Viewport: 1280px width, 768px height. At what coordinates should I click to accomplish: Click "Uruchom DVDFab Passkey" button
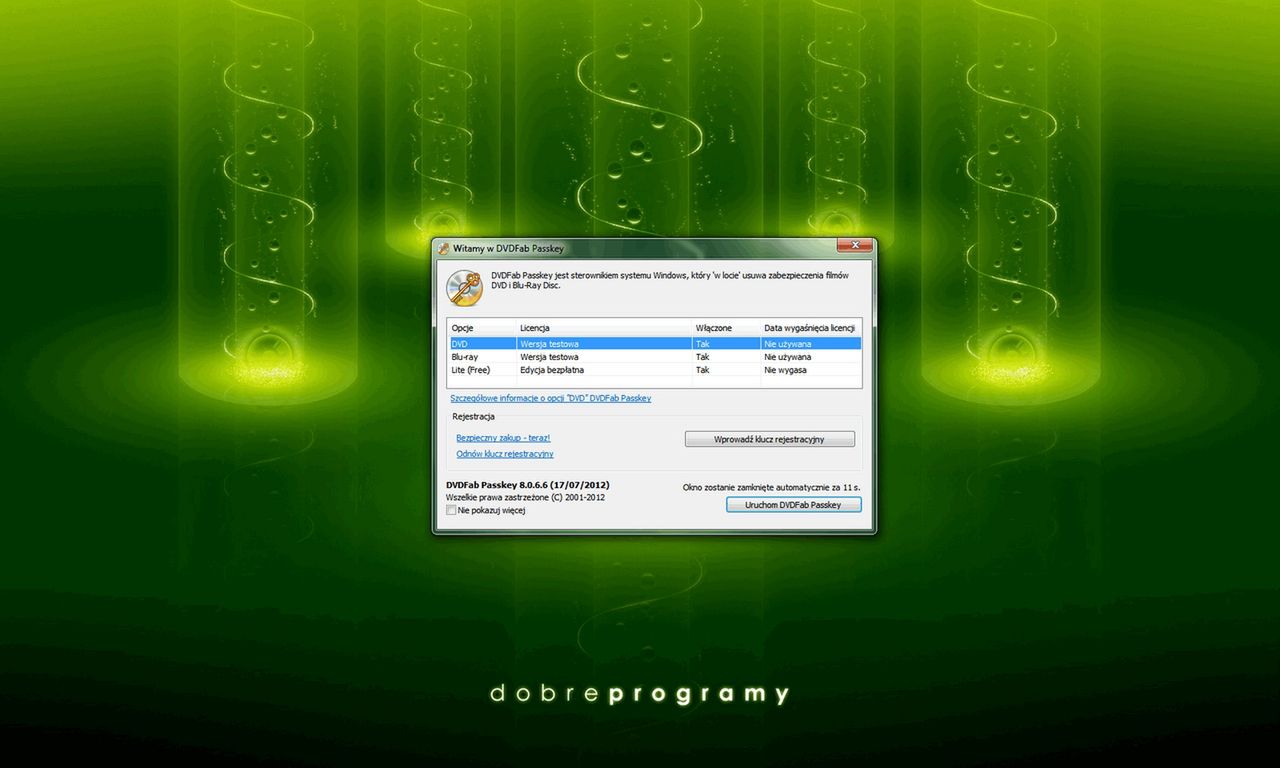tap(793, 505)
